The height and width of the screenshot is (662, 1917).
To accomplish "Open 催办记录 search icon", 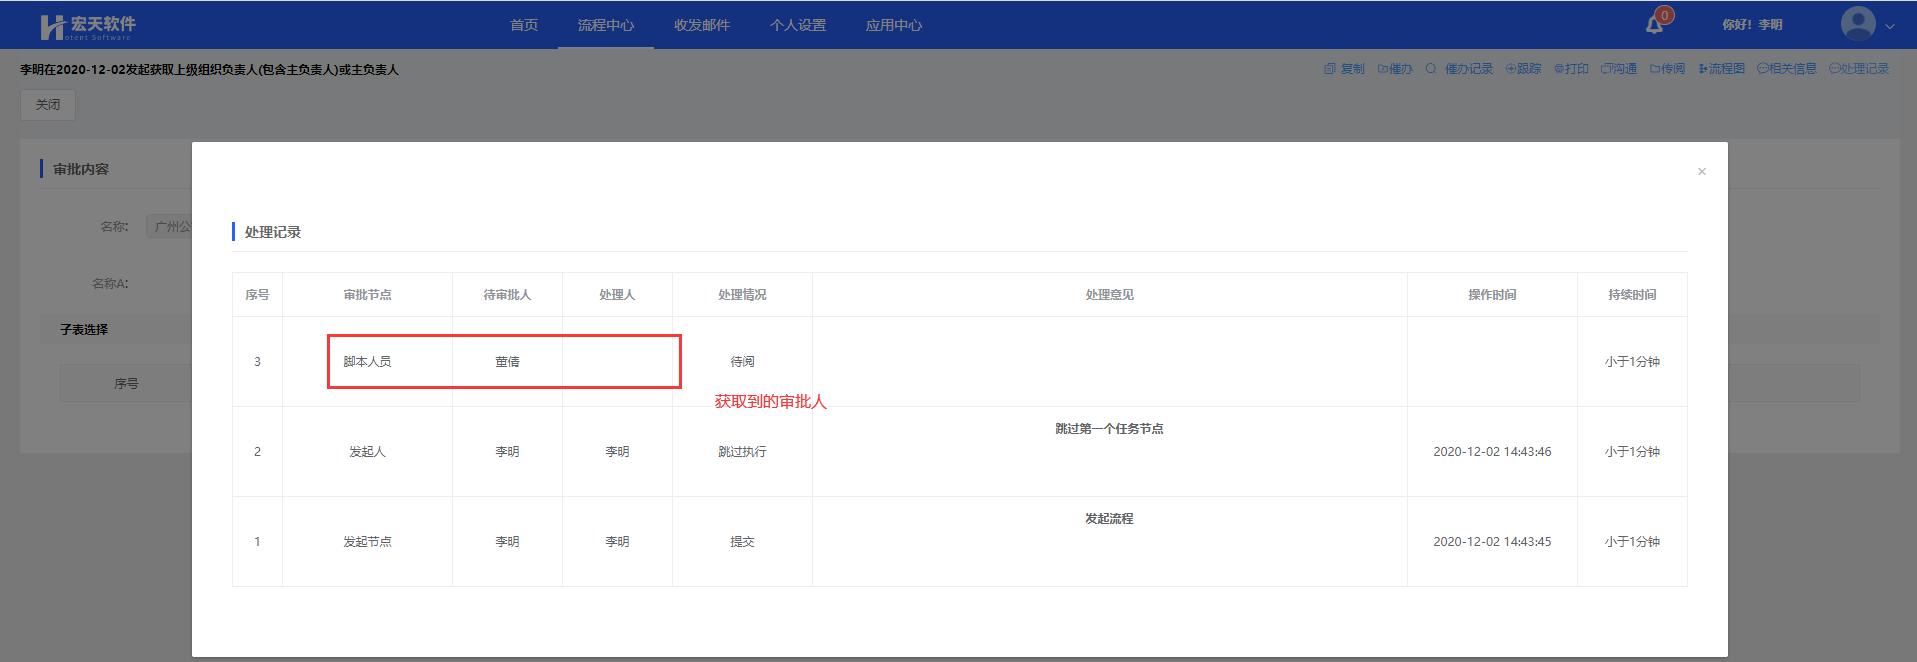I will pos(1431,69).
